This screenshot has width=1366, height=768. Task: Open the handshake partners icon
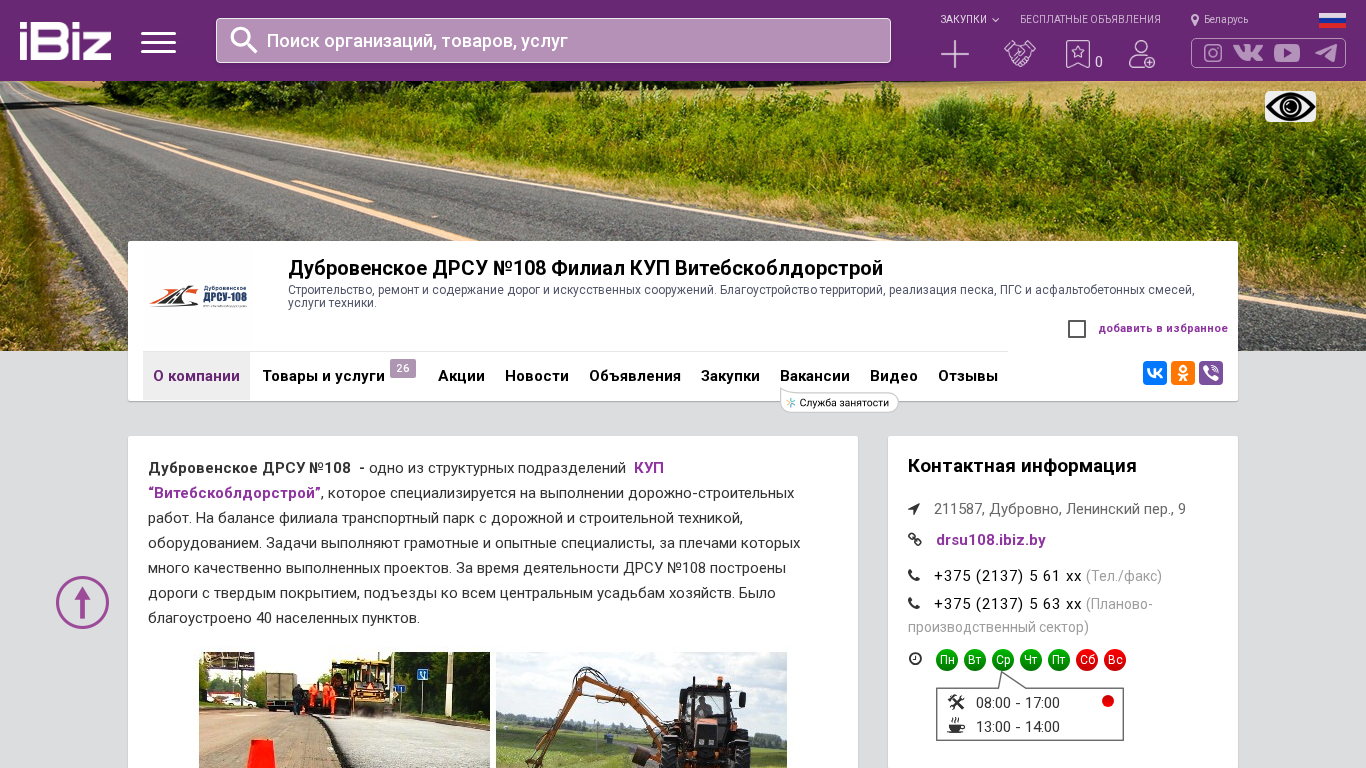click(x=1020, y=54)
